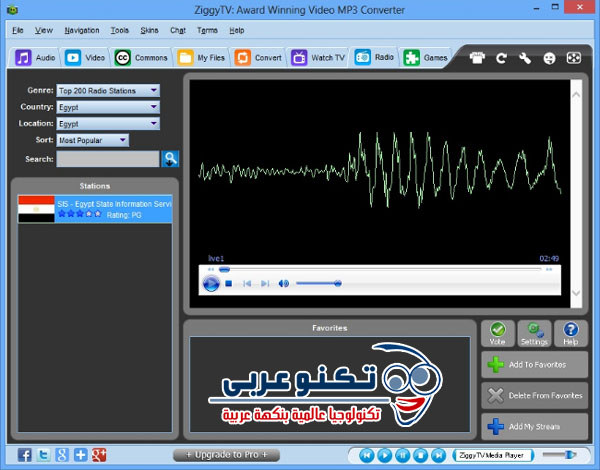The image size is (600, 470).
Task: Switch to the Watch TV tab
Action: tap(318, 58)
